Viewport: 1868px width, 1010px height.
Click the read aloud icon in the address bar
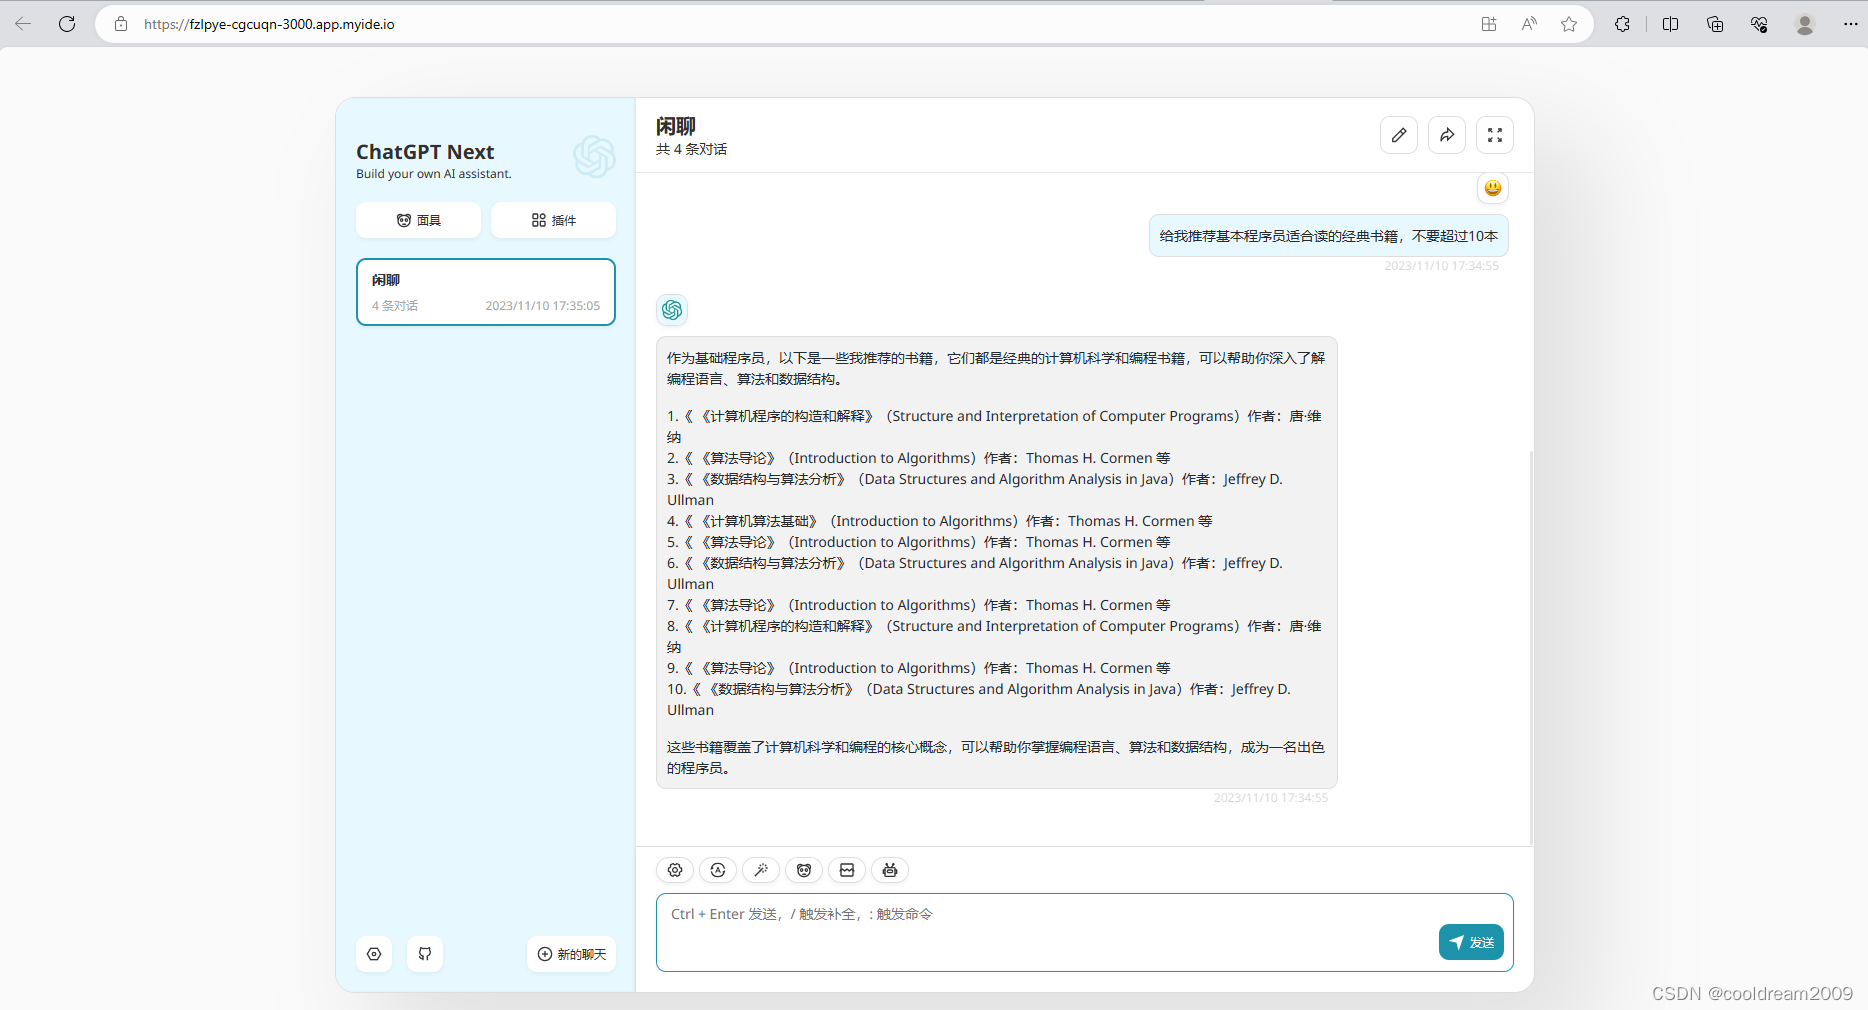[x=1529, y=24]
